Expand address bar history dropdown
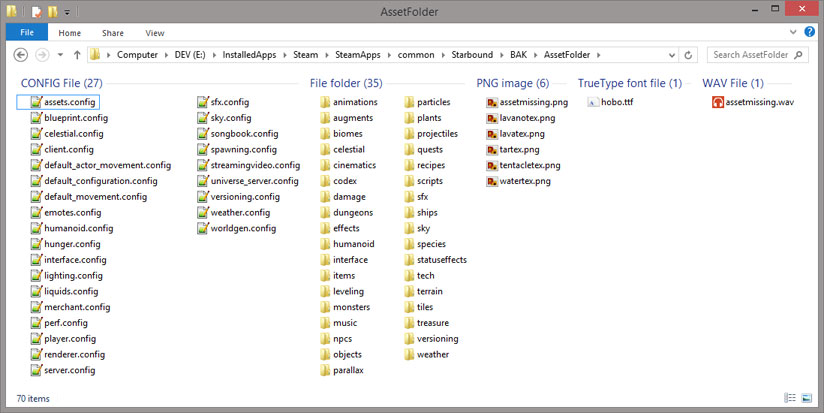 pos(672,55)
